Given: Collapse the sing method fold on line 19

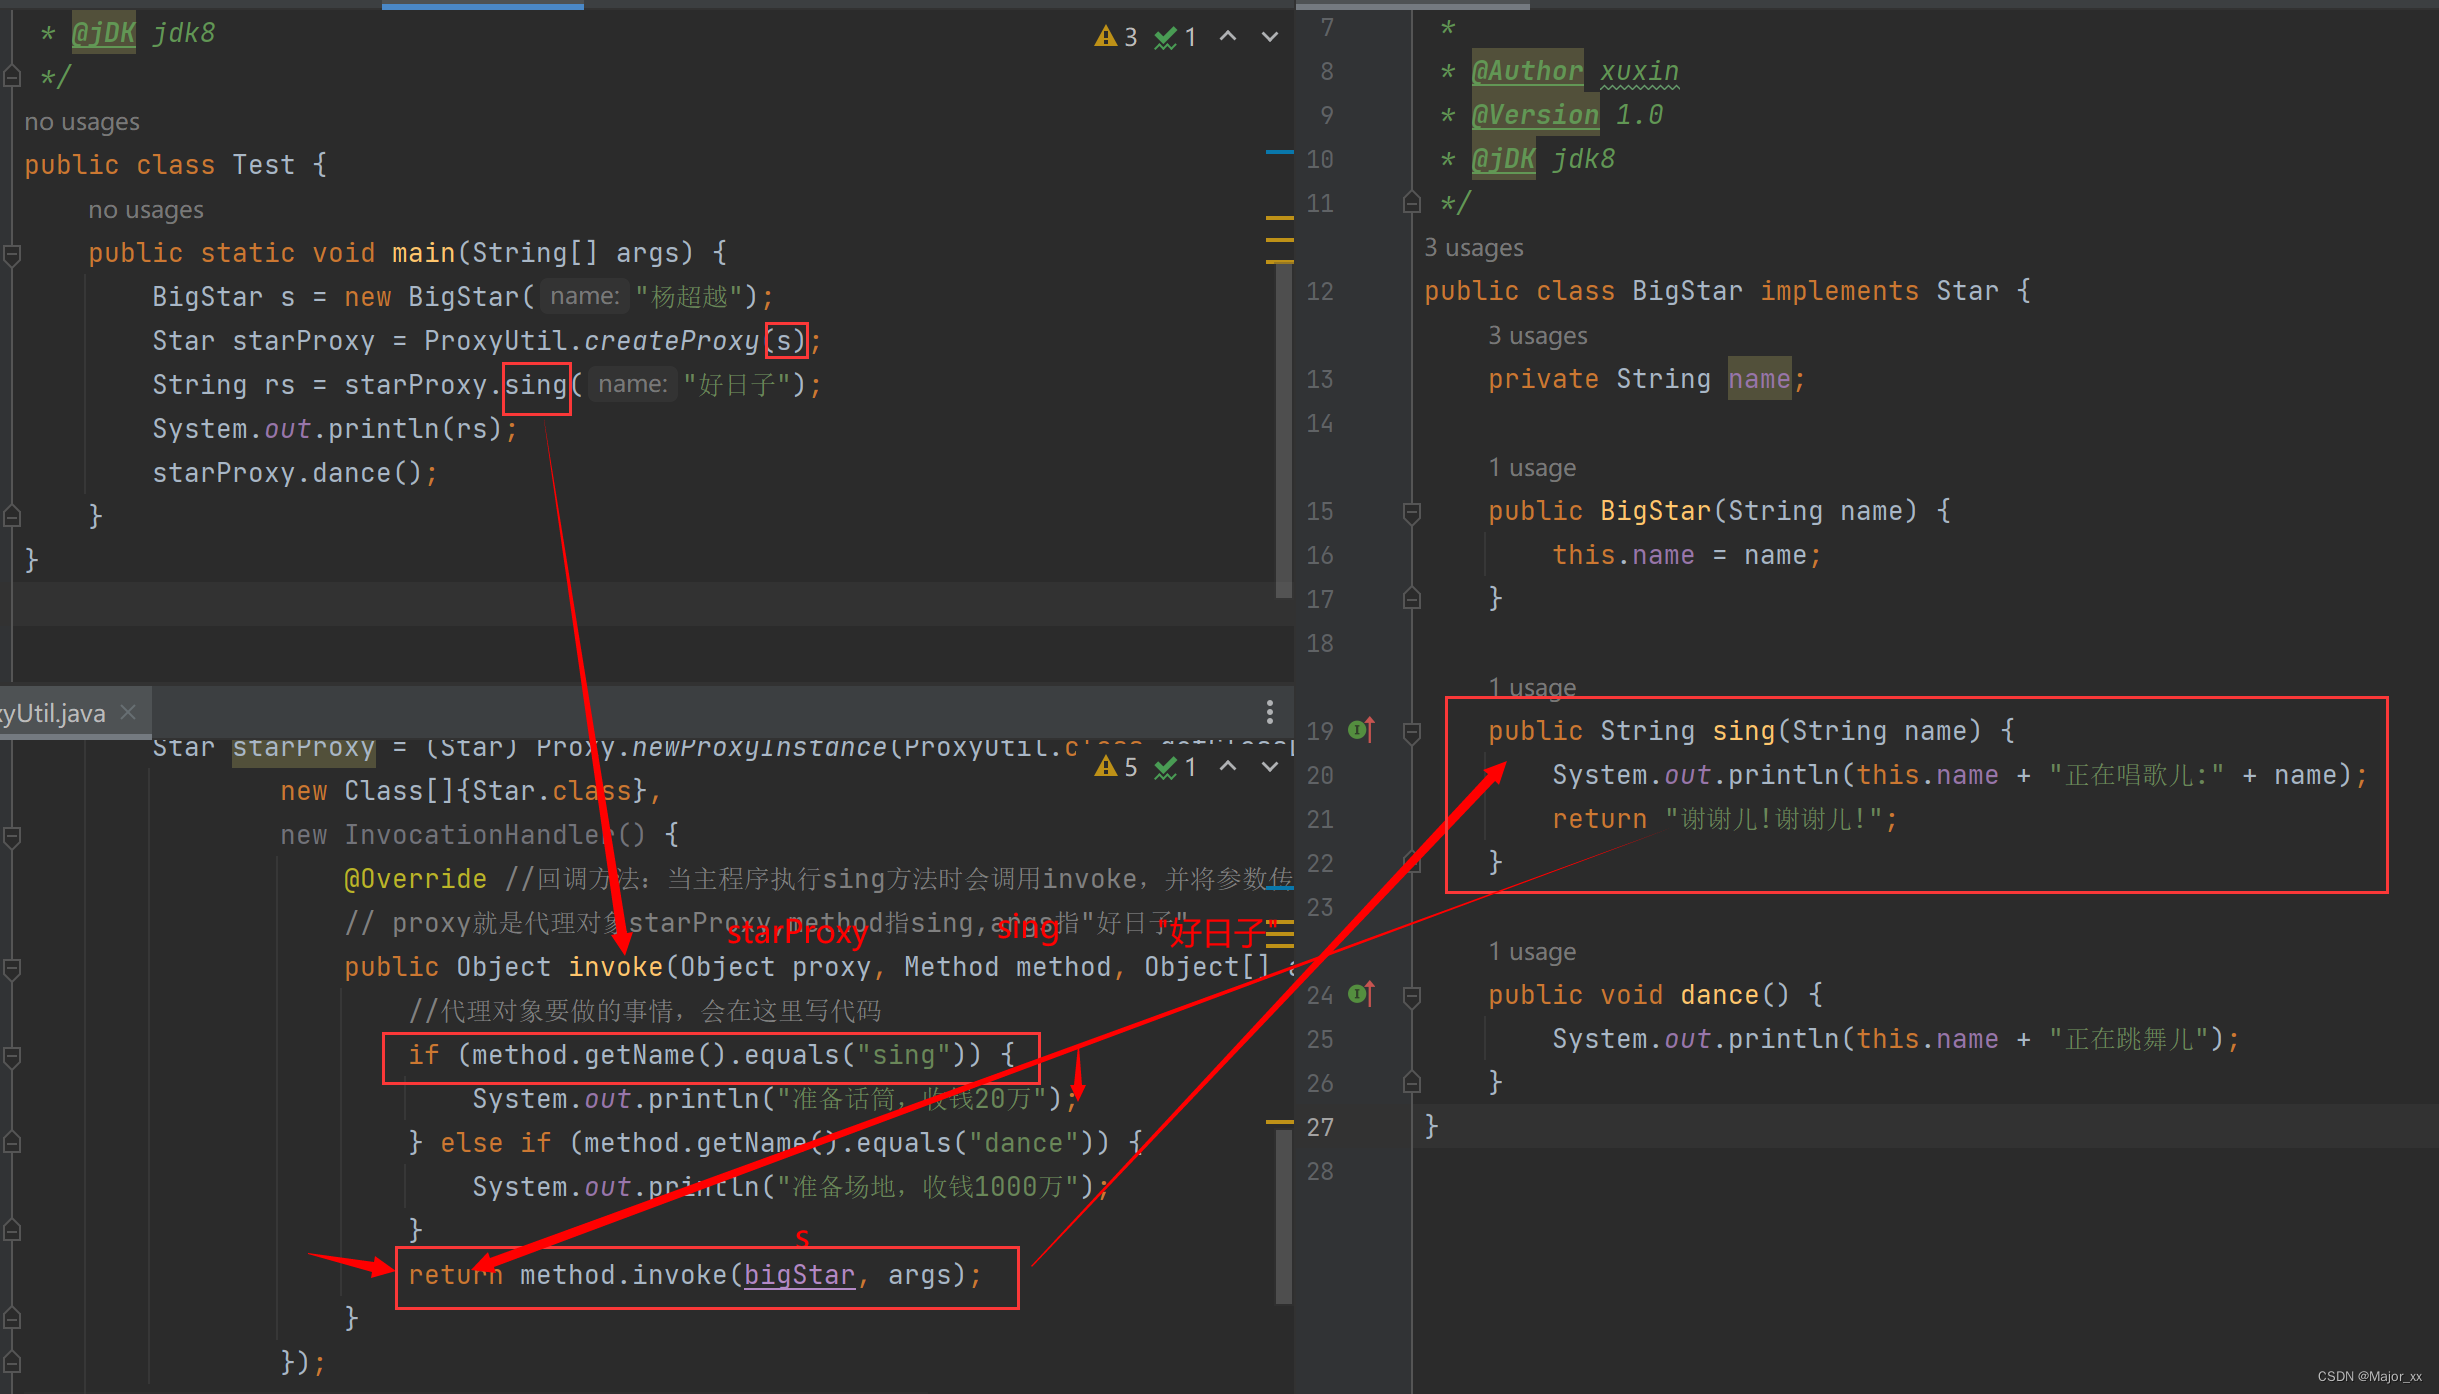Looking at the screenshot, I should coord(1412,732).
